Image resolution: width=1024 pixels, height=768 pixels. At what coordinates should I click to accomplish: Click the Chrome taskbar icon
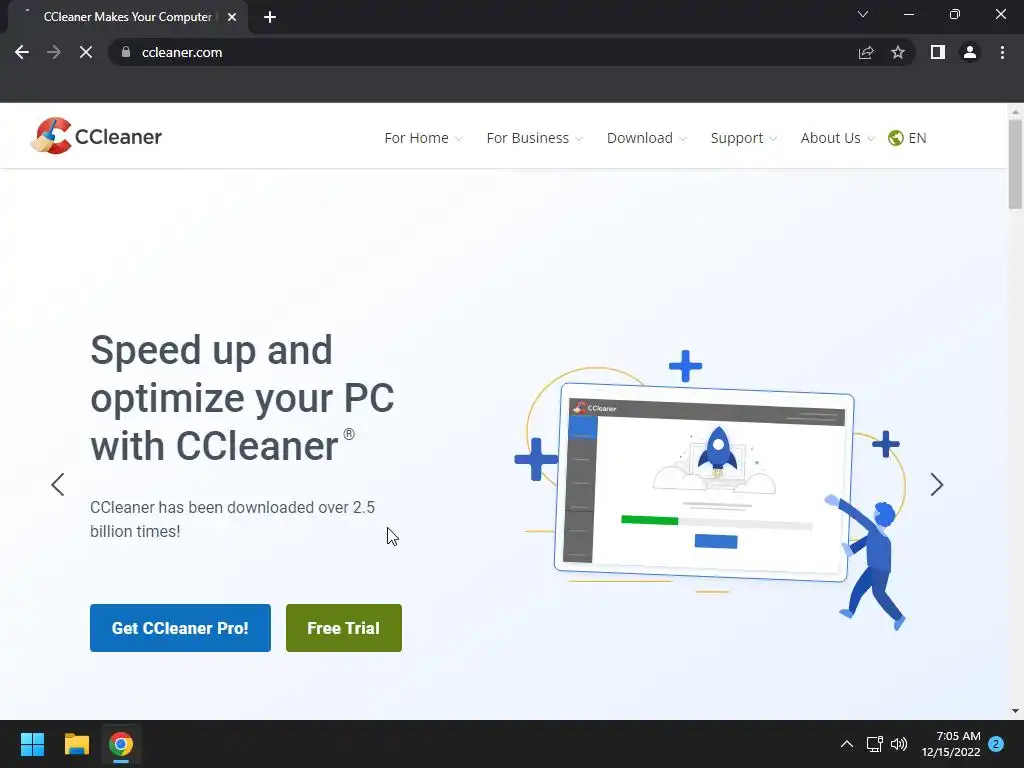click(121, 744)
